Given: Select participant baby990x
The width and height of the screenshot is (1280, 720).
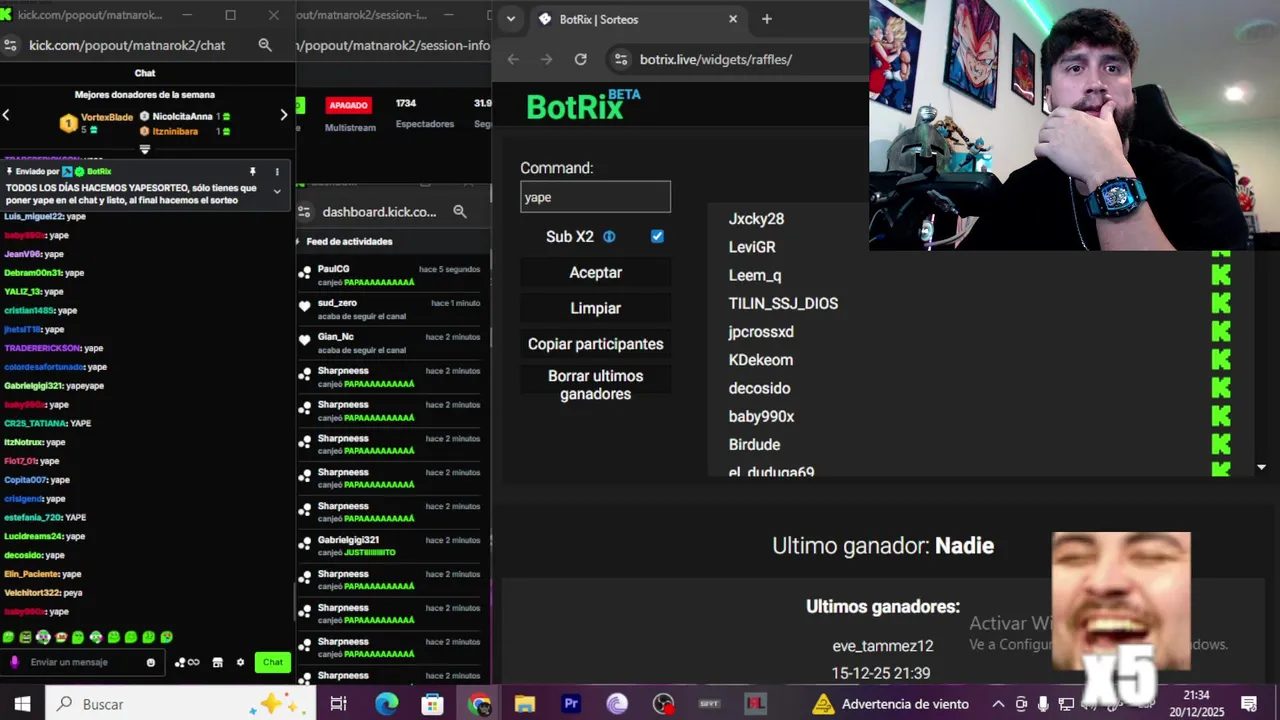Looking at the screenshot, I should click(x=761, y=416).
